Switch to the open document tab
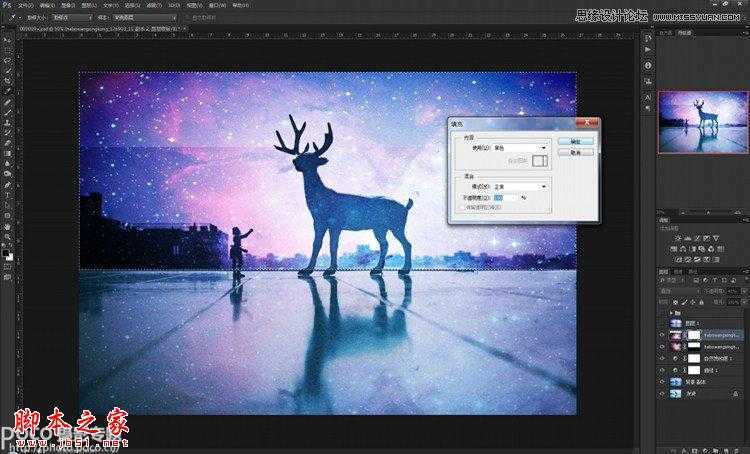This screenshot has height=454, width=750. point(101,29)
